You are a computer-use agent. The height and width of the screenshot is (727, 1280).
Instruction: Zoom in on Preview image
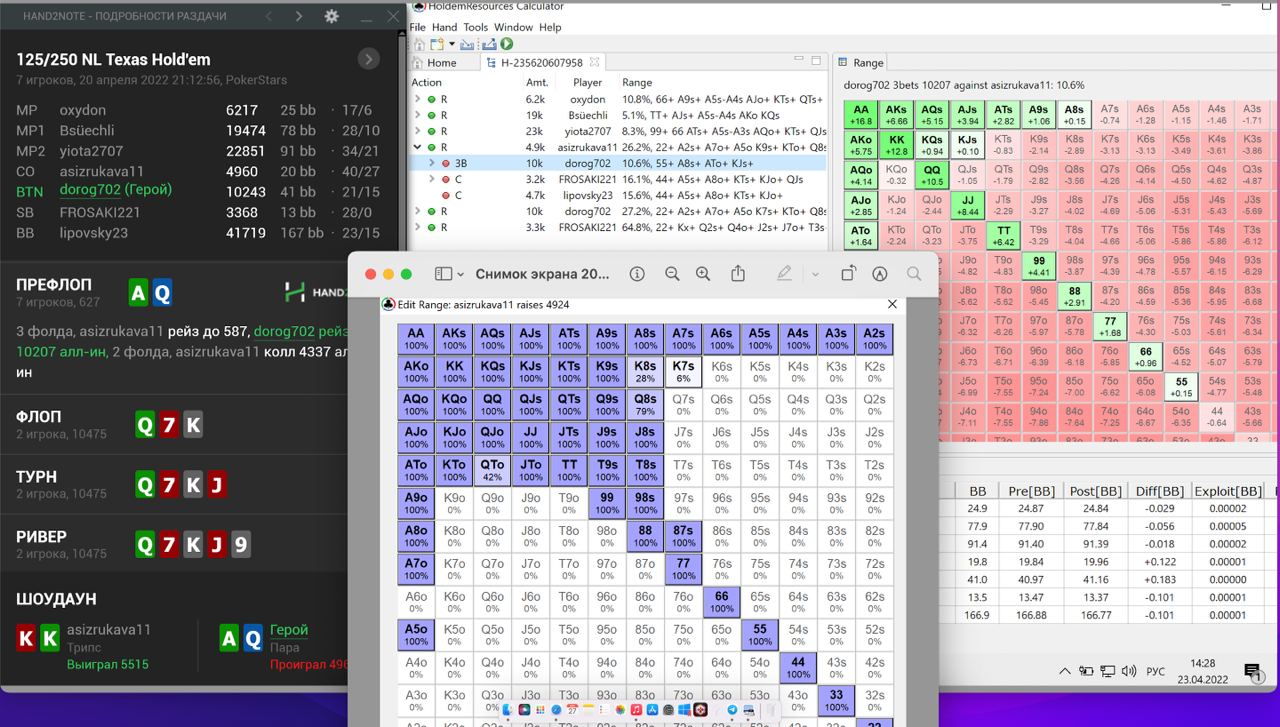pyautogui.click(x=703, y=274)
